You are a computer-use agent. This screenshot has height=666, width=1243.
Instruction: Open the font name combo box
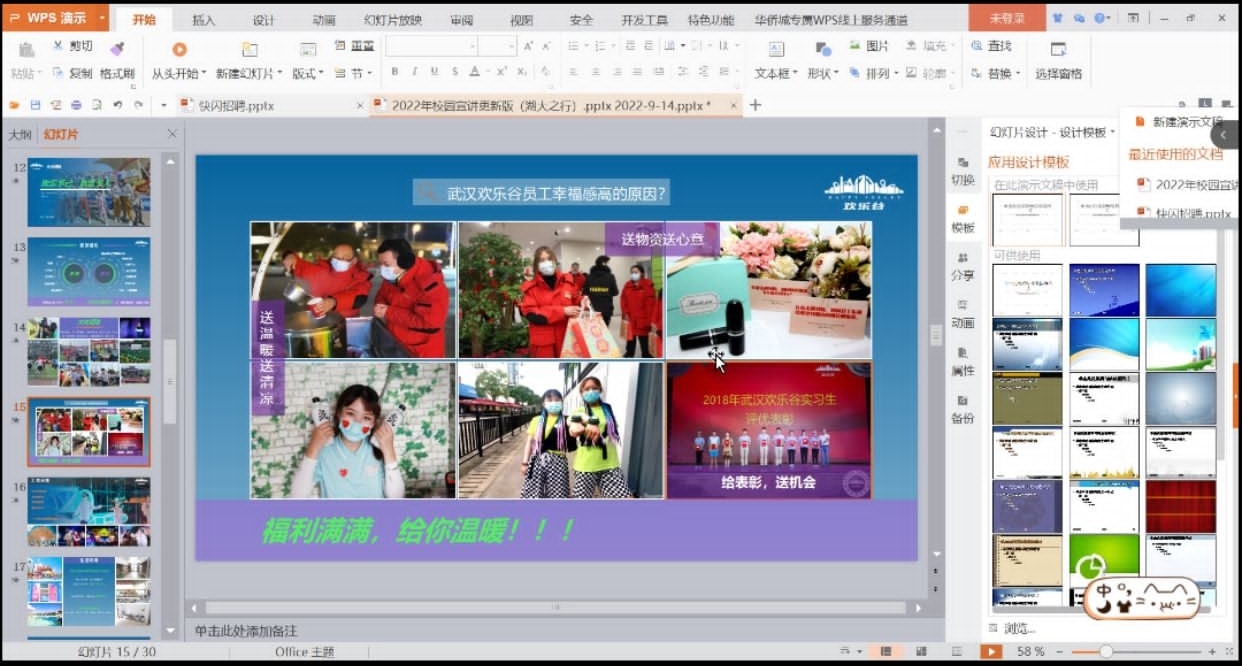432,46
